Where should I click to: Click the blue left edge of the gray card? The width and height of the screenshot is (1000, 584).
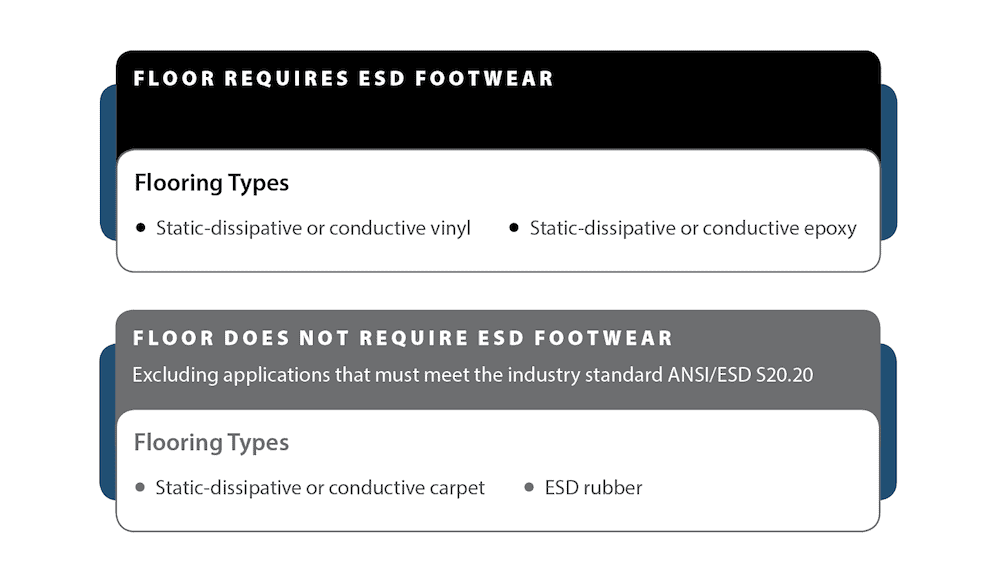pos(107,422)
